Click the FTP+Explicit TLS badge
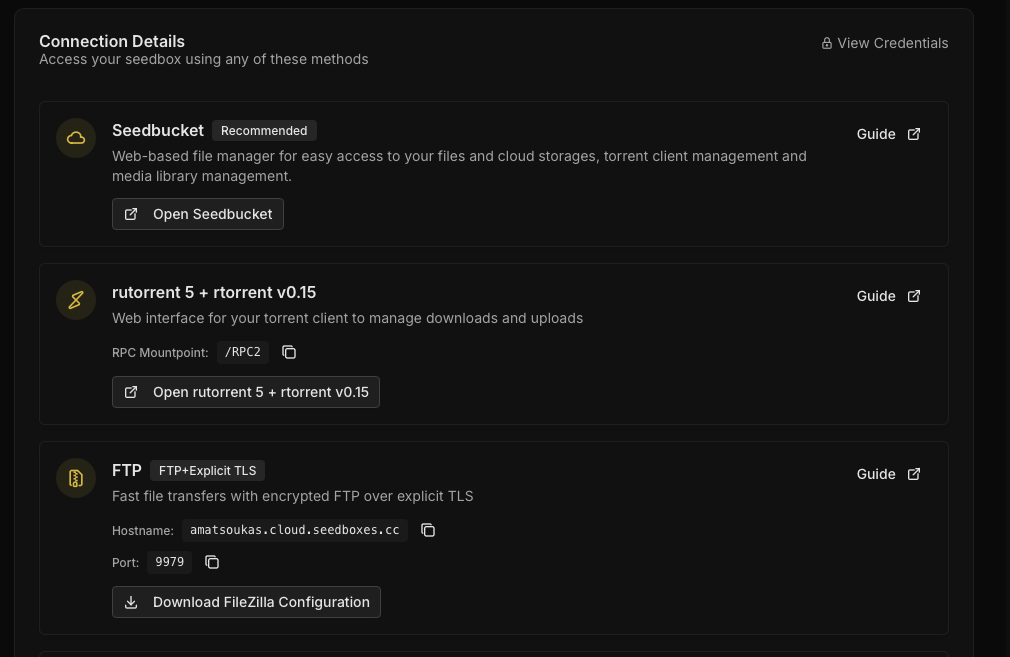Screen dimensions: 1010x657 pos(207,470)
